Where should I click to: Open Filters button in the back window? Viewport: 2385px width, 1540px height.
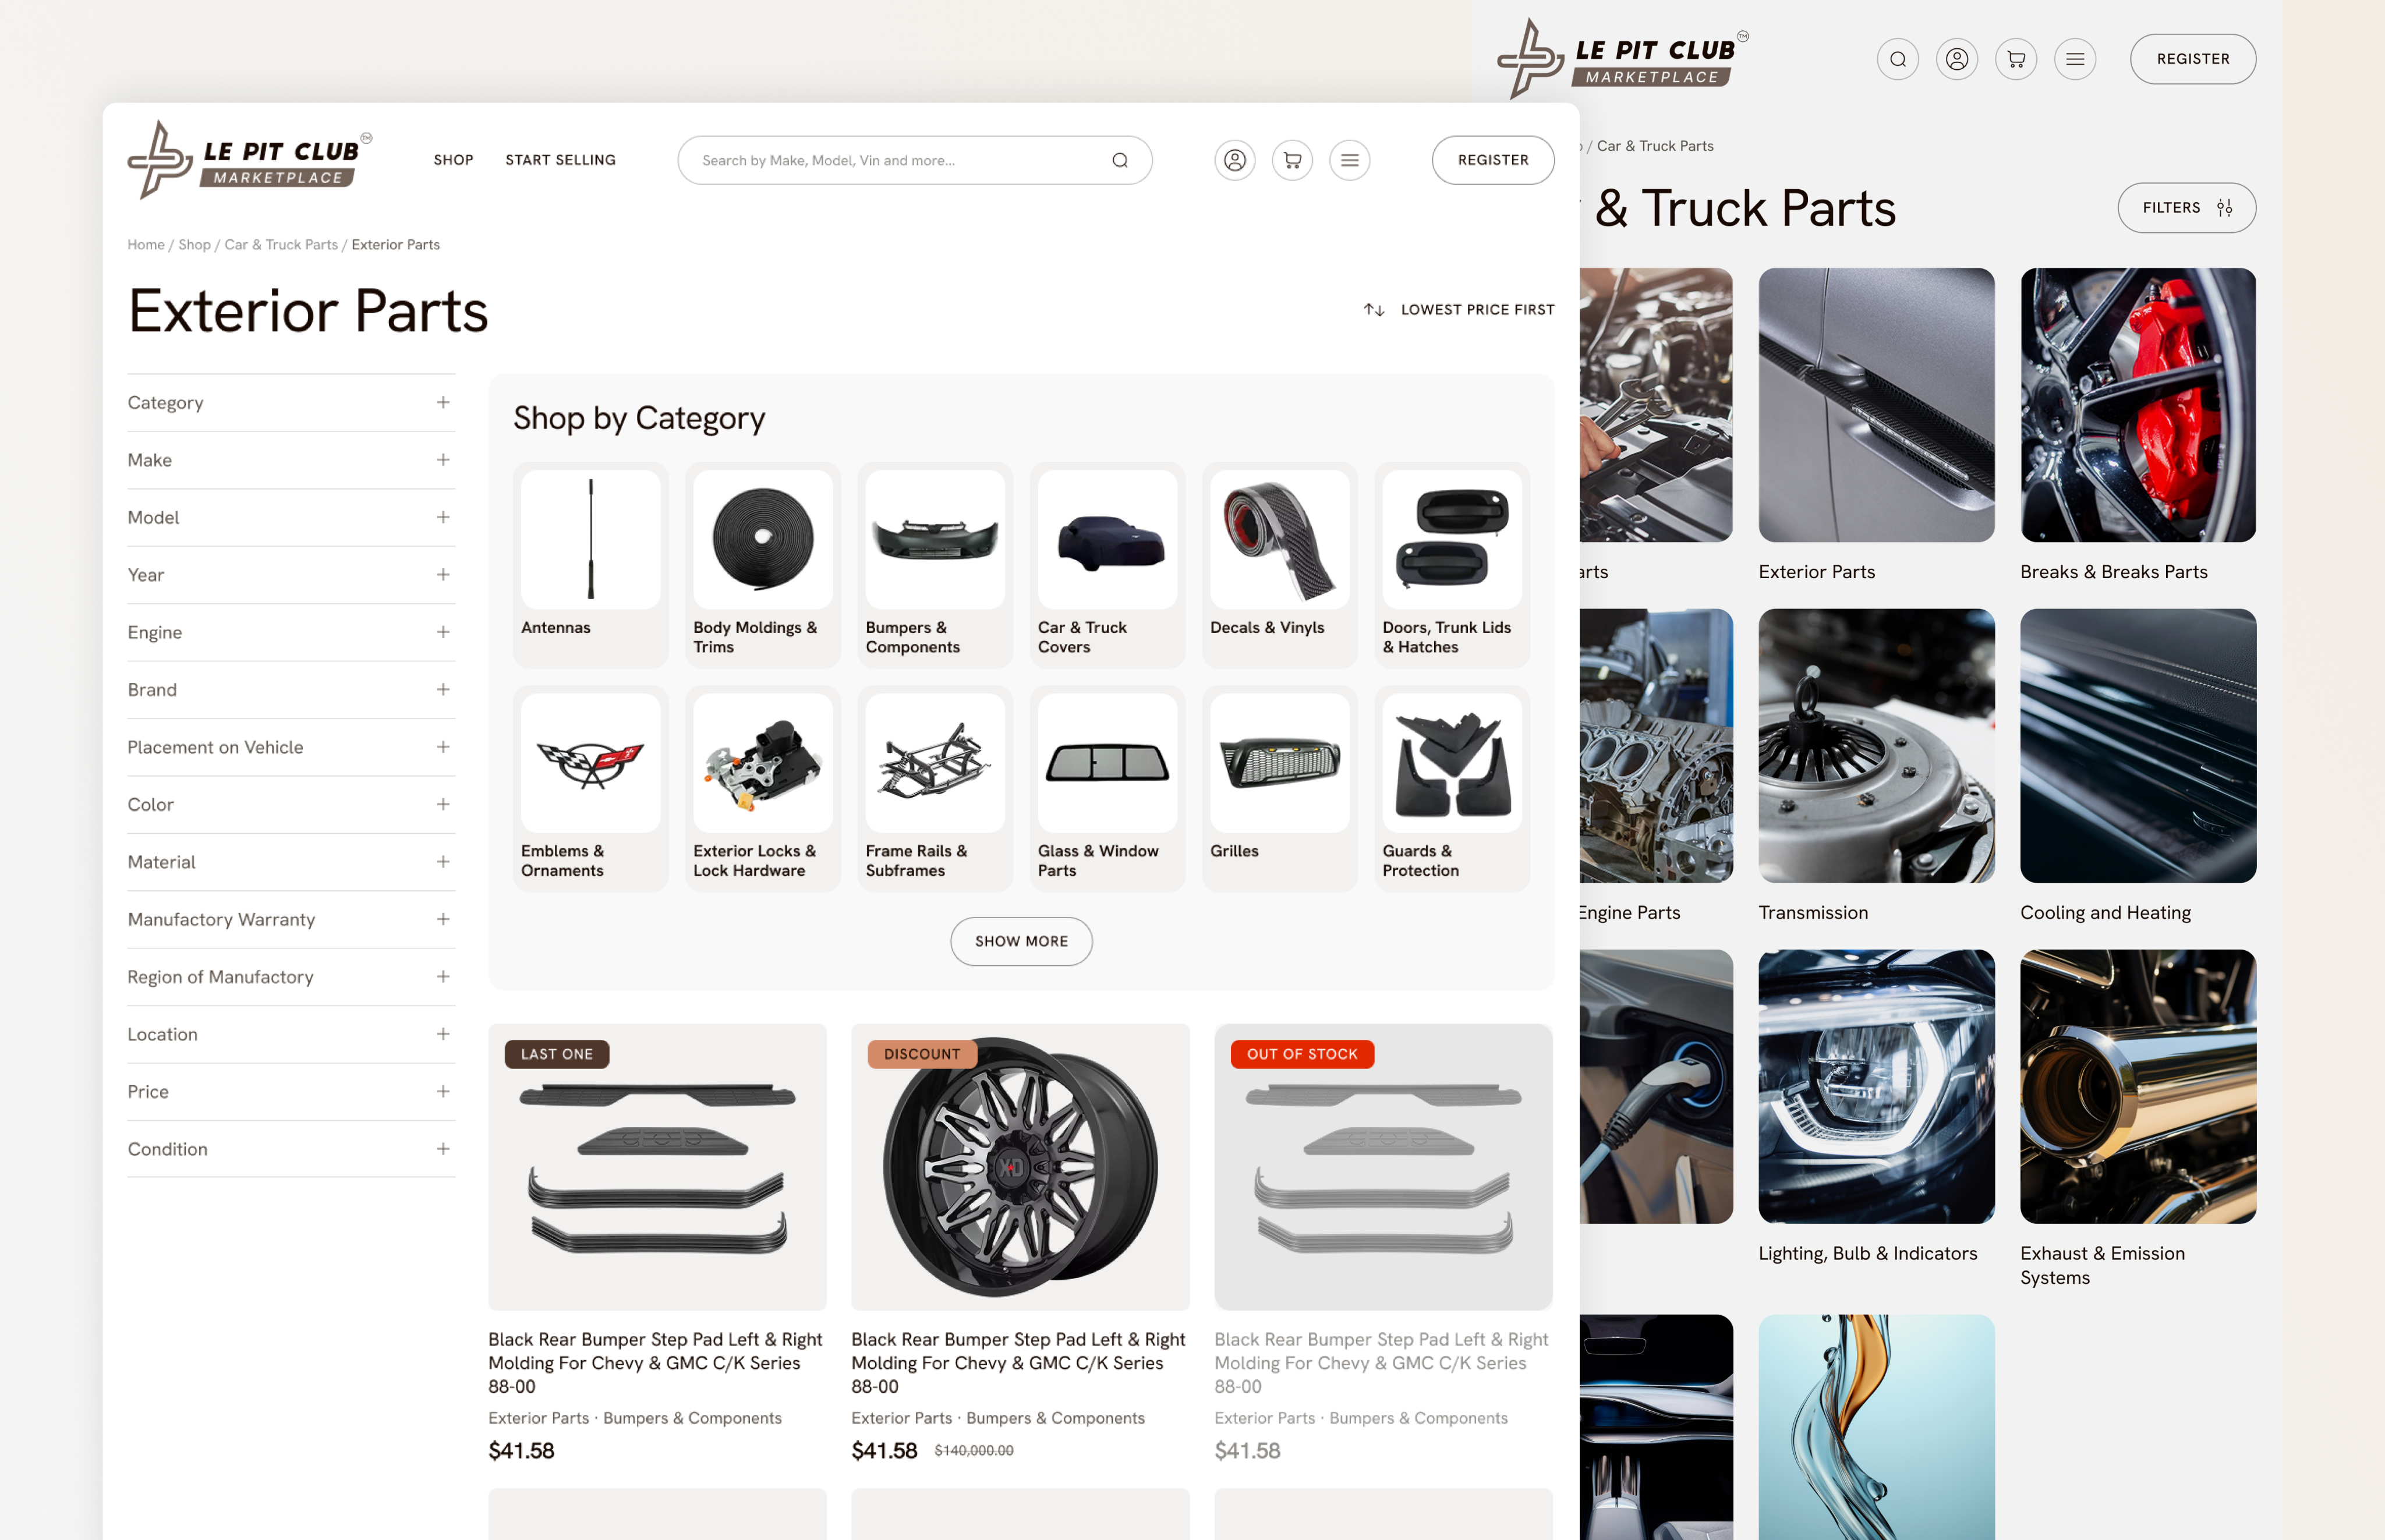tap(2186, 208)
